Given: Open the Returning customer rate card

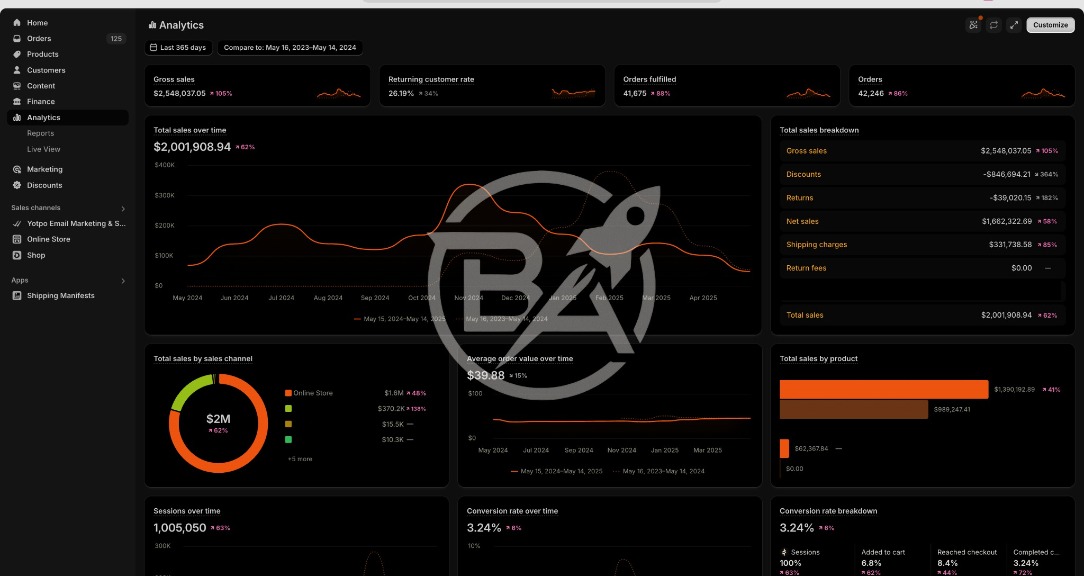Looking at the screenshot, I should coord(492,86).
